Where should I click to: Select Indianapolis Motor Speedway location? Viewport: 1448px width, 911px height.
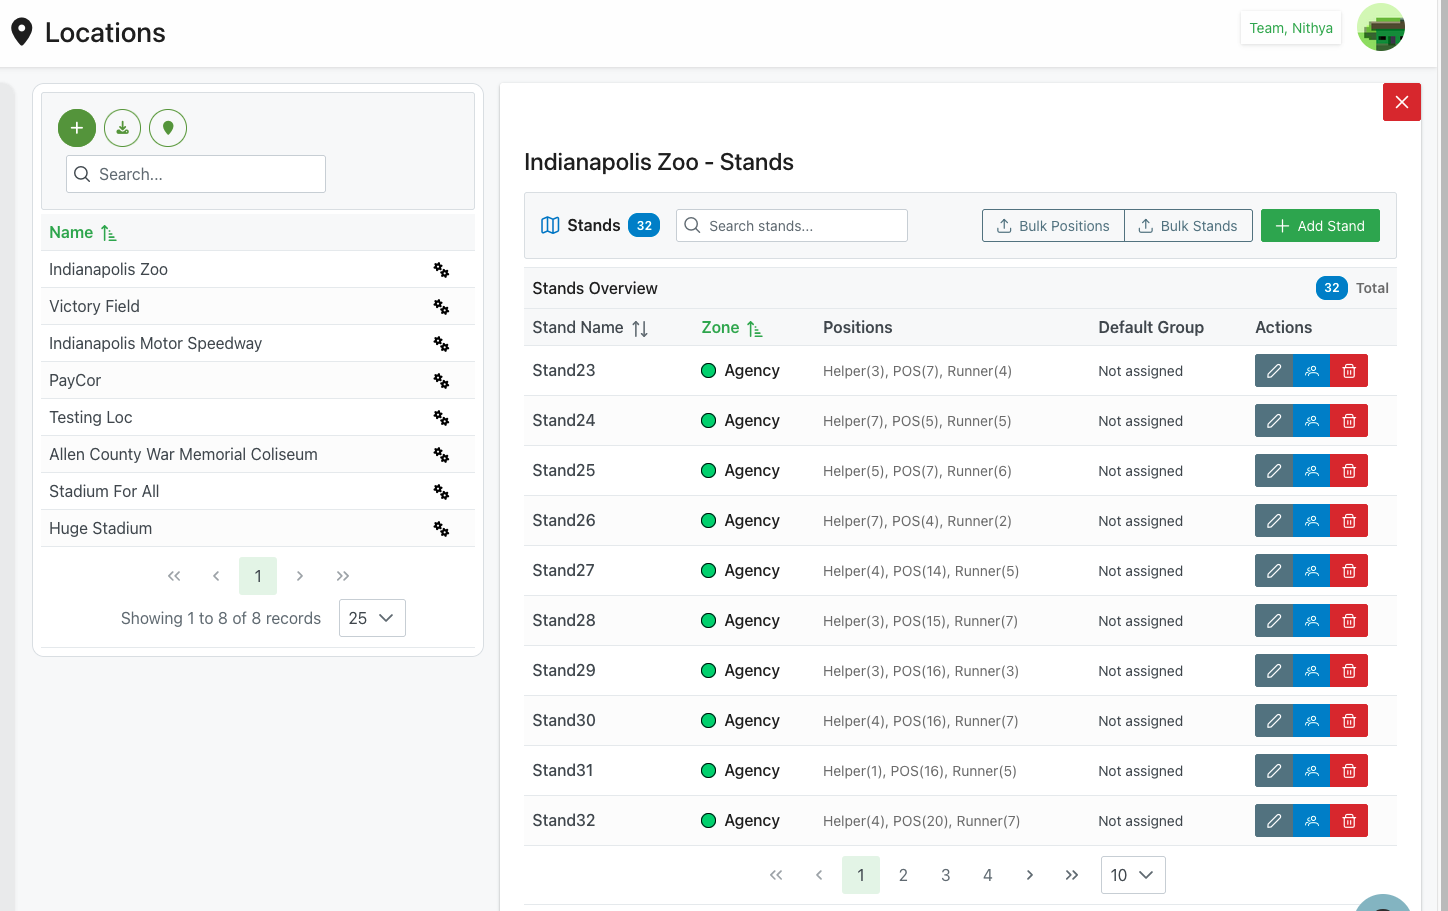pos(155,344)
